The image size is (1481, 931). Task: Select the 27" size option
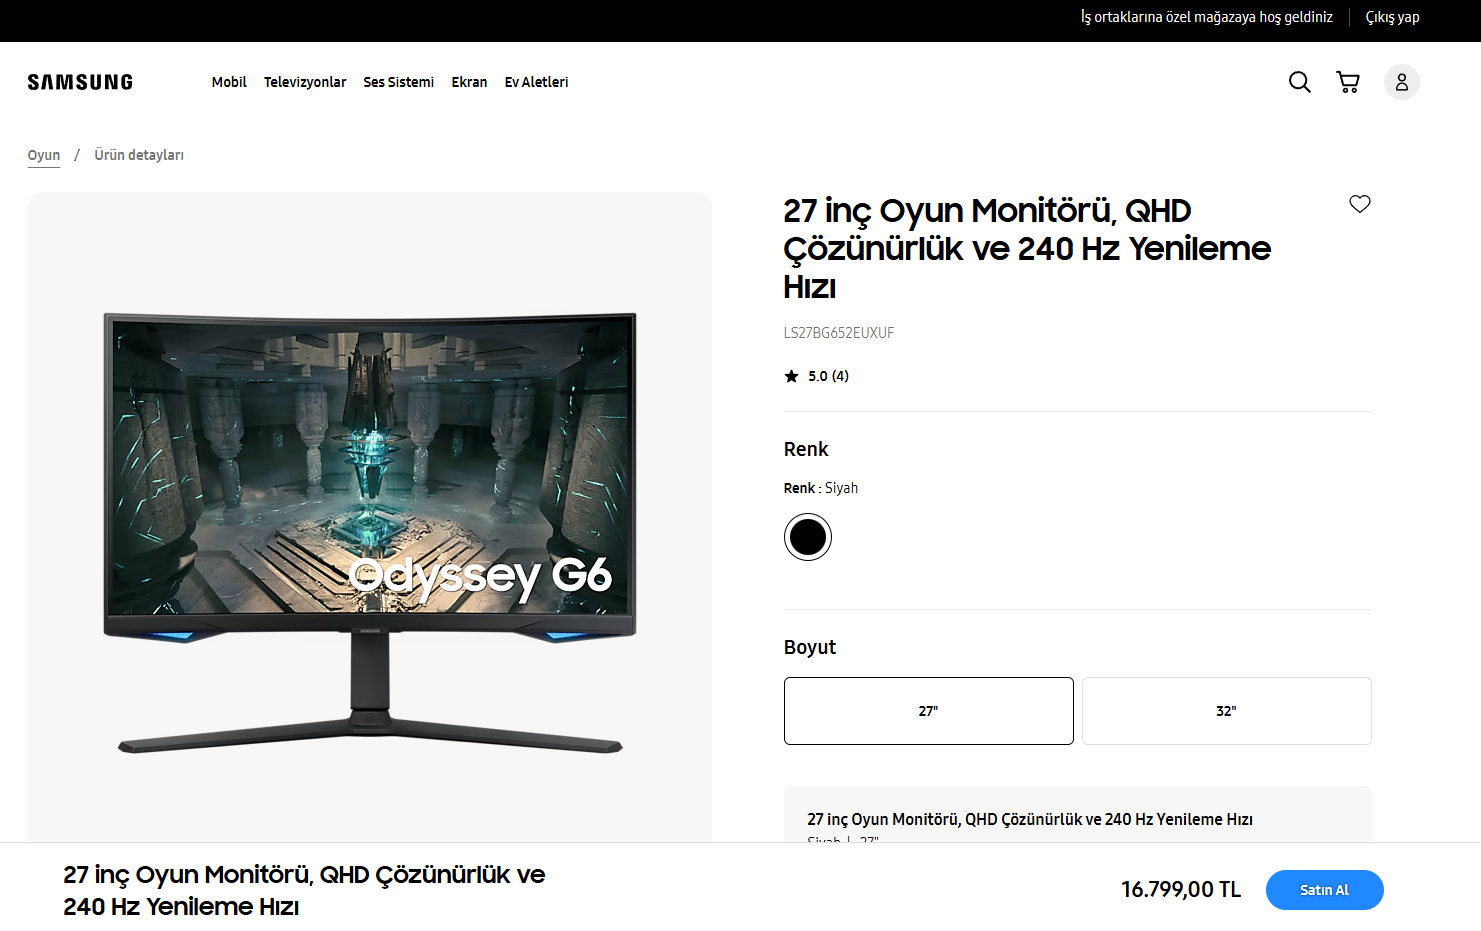(x=928, y=711)
